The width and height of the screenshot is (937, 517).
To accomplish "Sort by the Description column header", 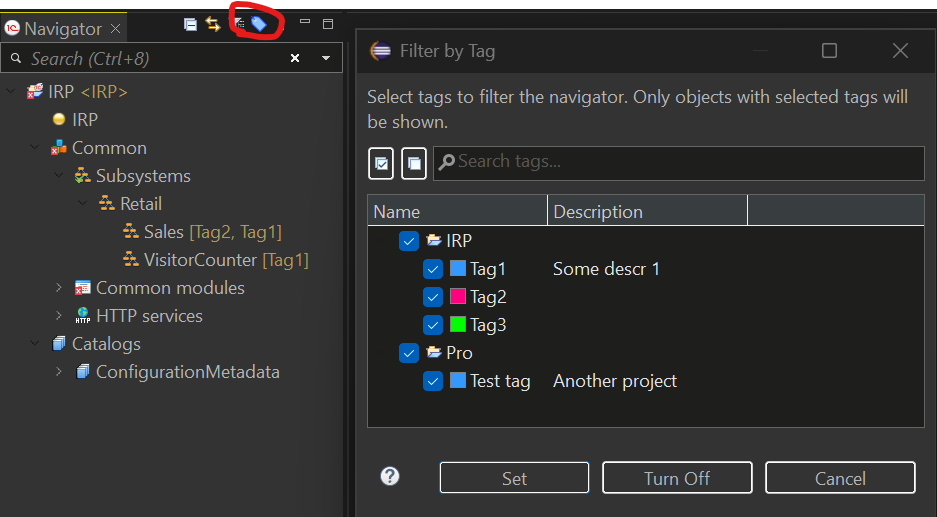I will pyautogui.click(x=648, y=212).
